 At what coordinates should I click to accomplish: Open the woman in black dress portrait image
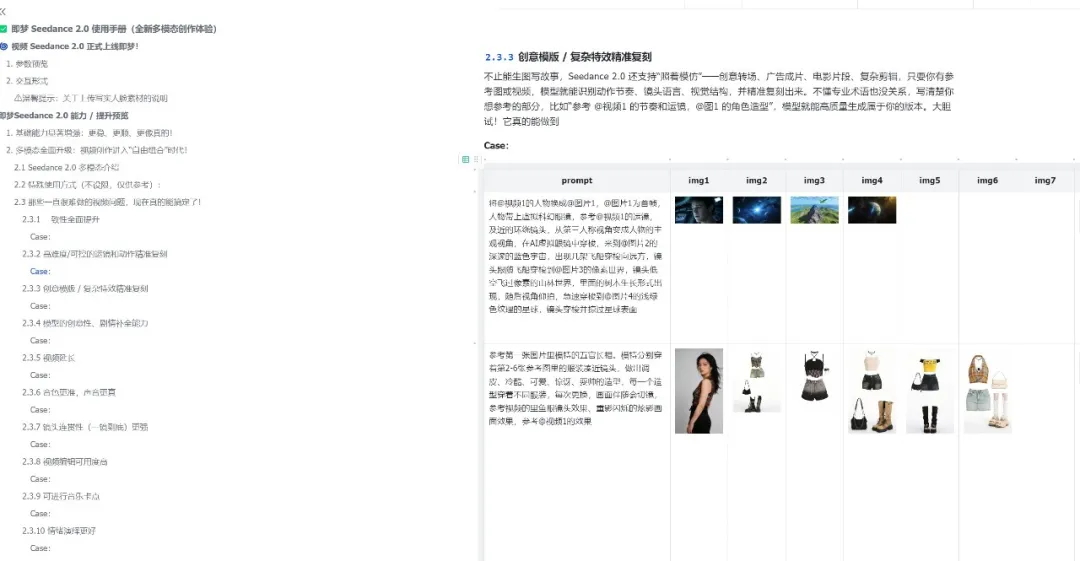pos(698,390)
